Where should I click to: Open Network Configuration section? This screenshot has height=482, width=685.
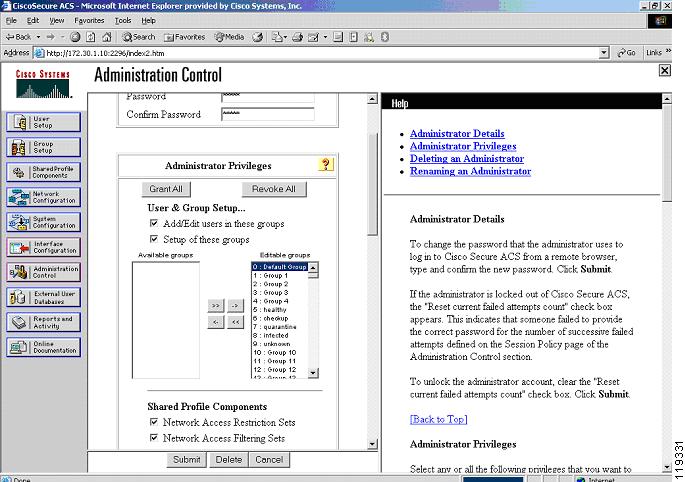[x=44, y=197]
